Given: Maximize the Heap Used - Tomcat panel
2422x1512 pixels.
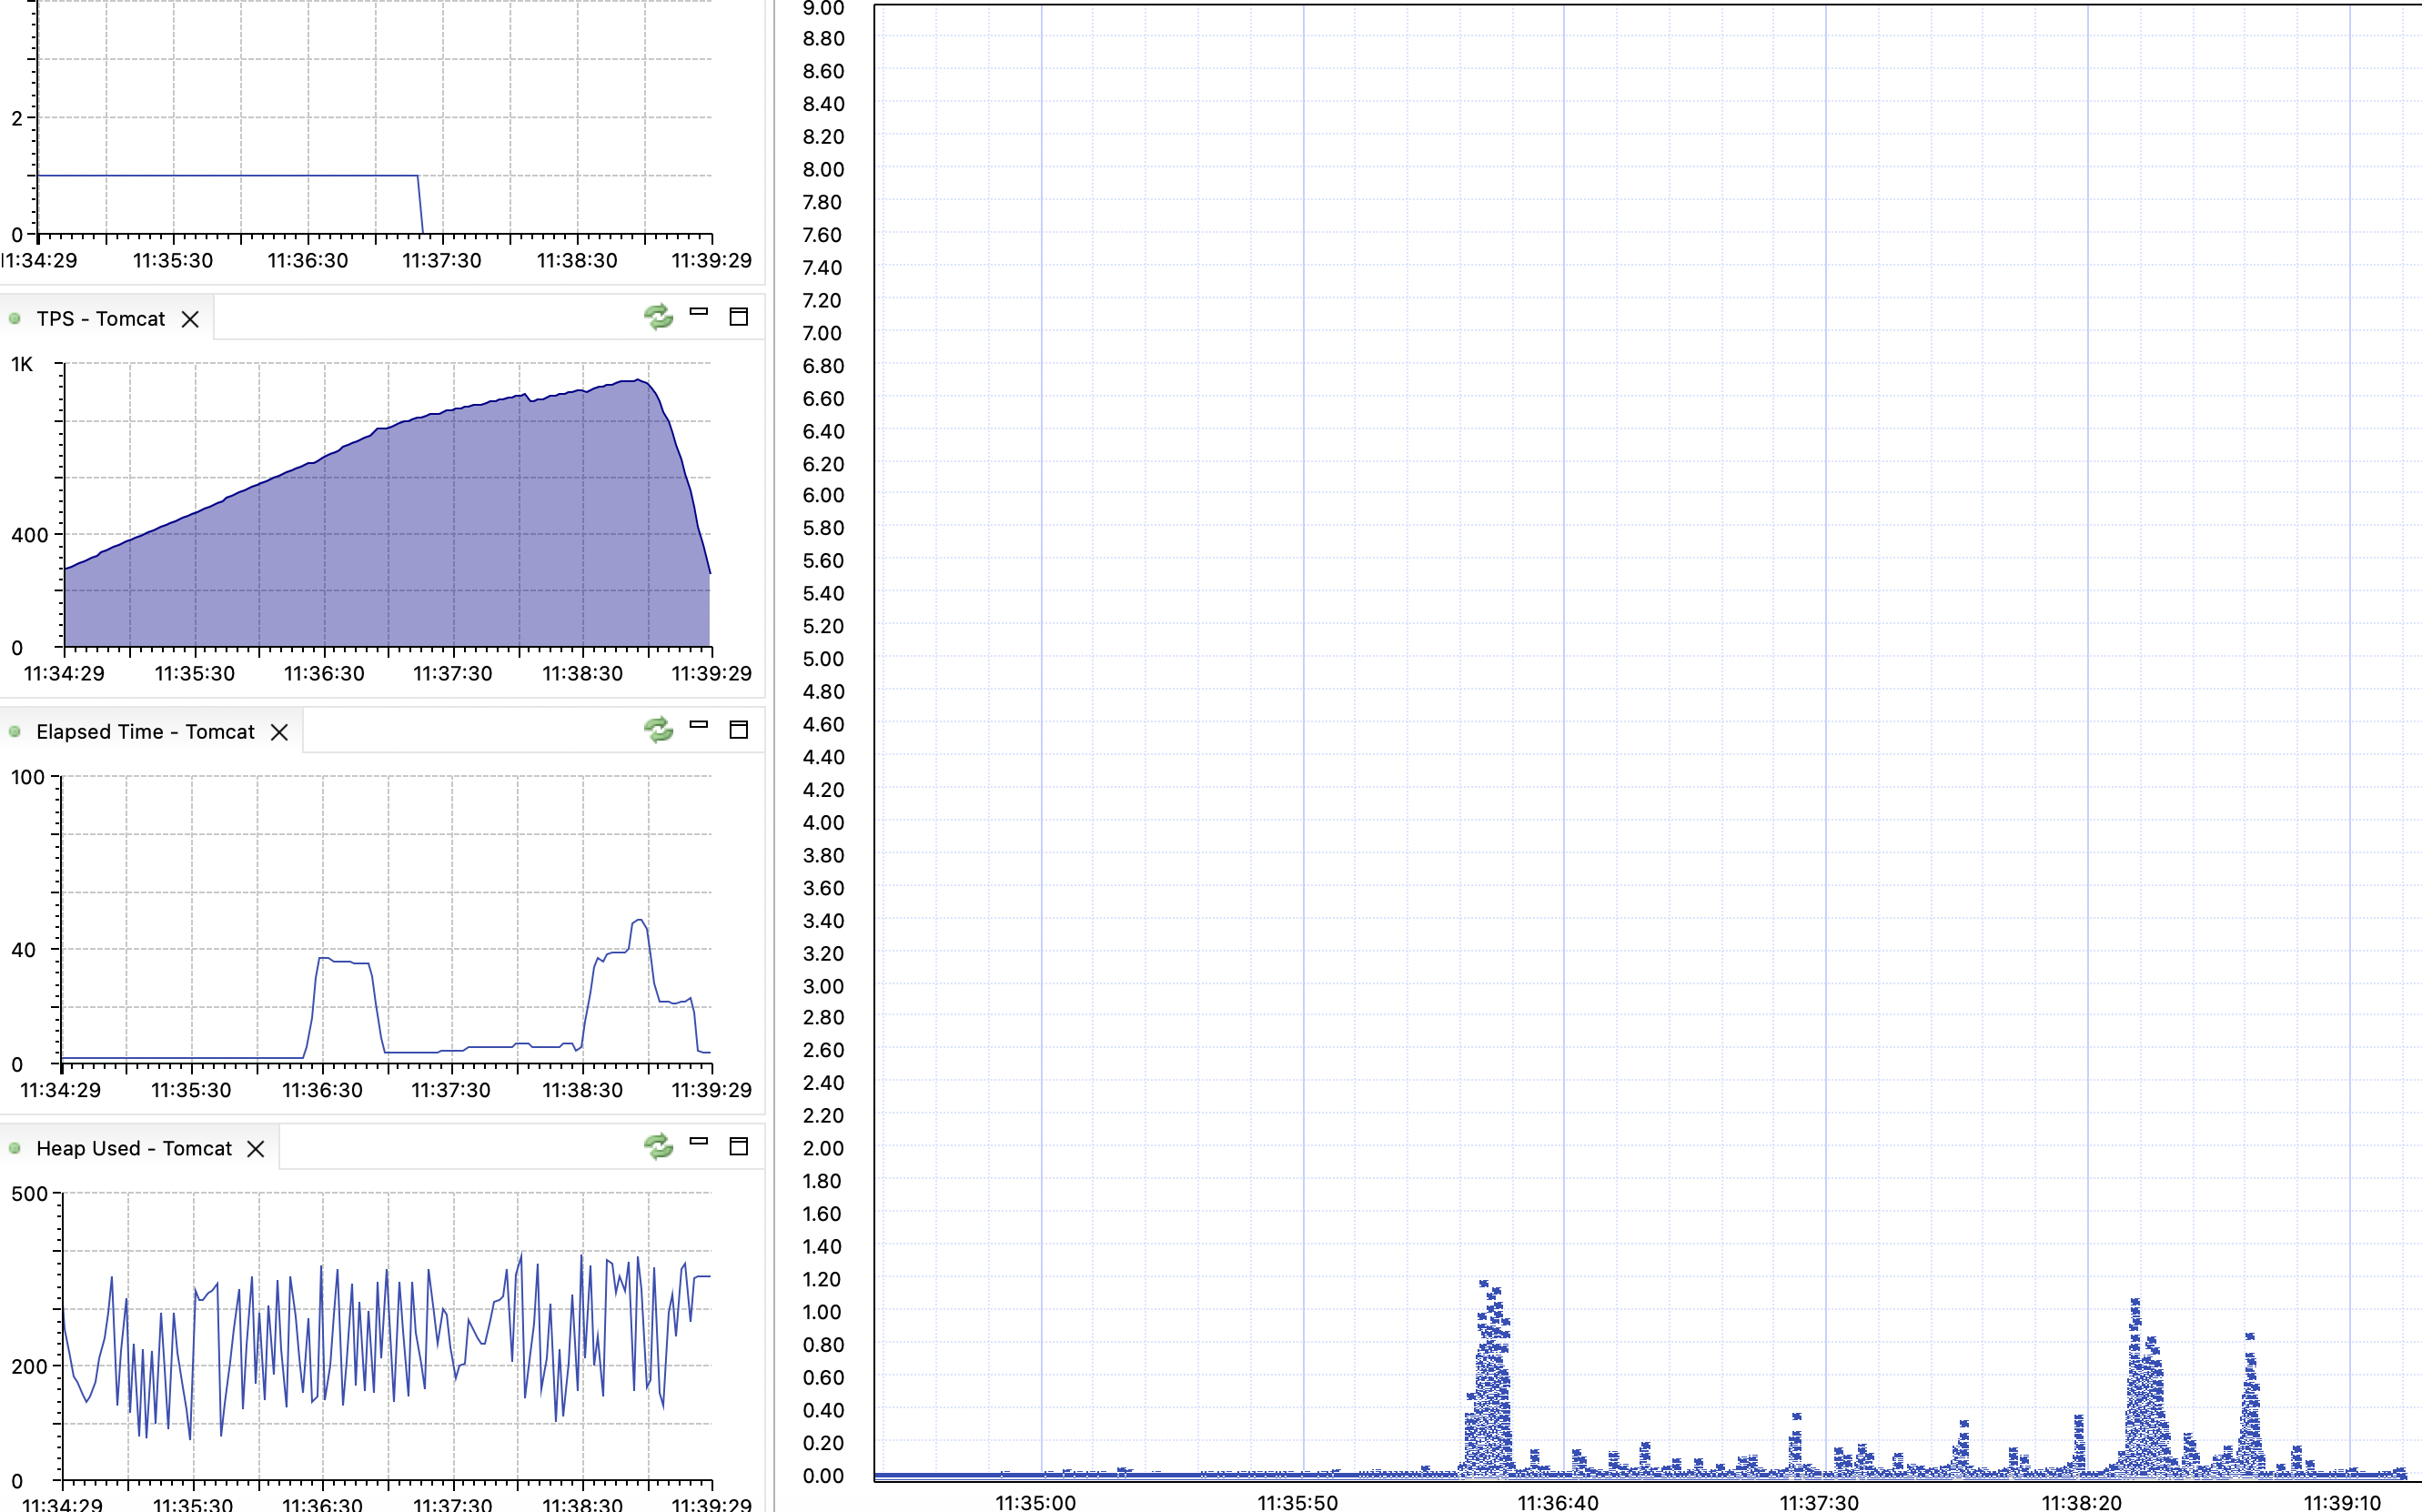Looking at the screenshot, I should 739,1146.
